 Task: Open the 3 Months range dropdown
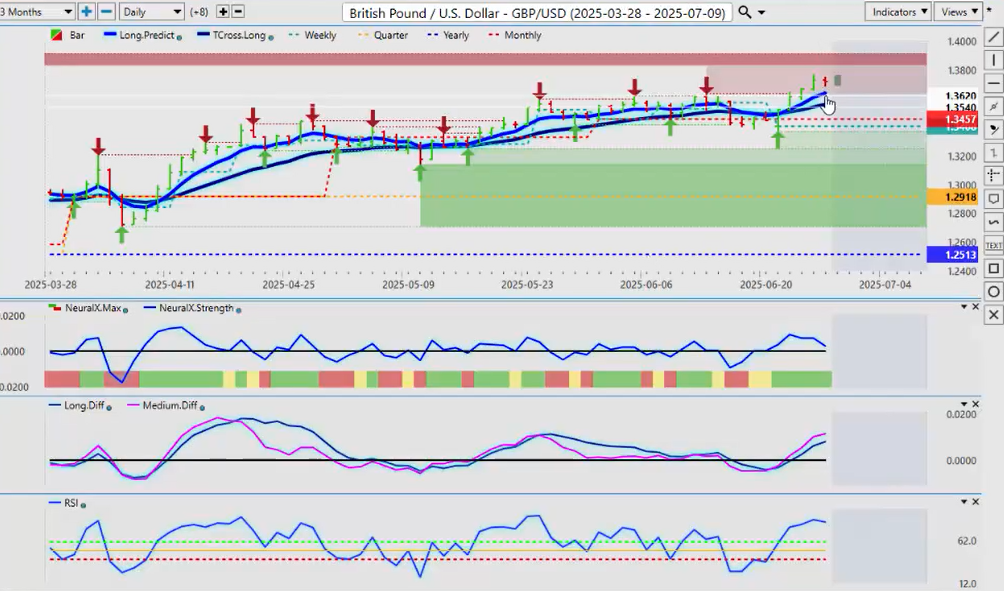coord(38,12)
